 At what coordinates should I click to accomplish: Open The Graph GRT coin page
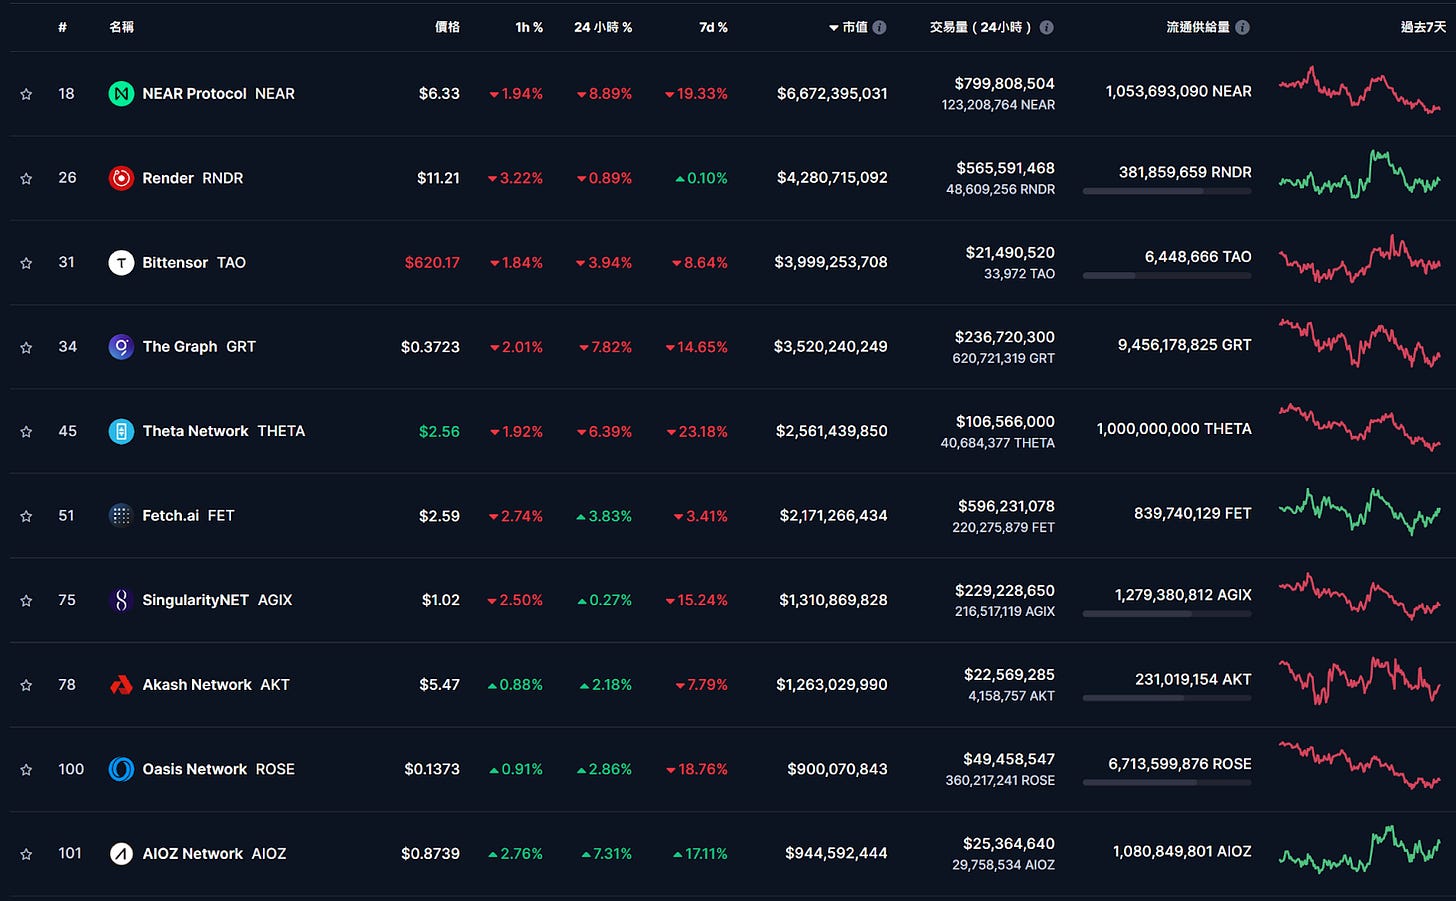point(199,347)
